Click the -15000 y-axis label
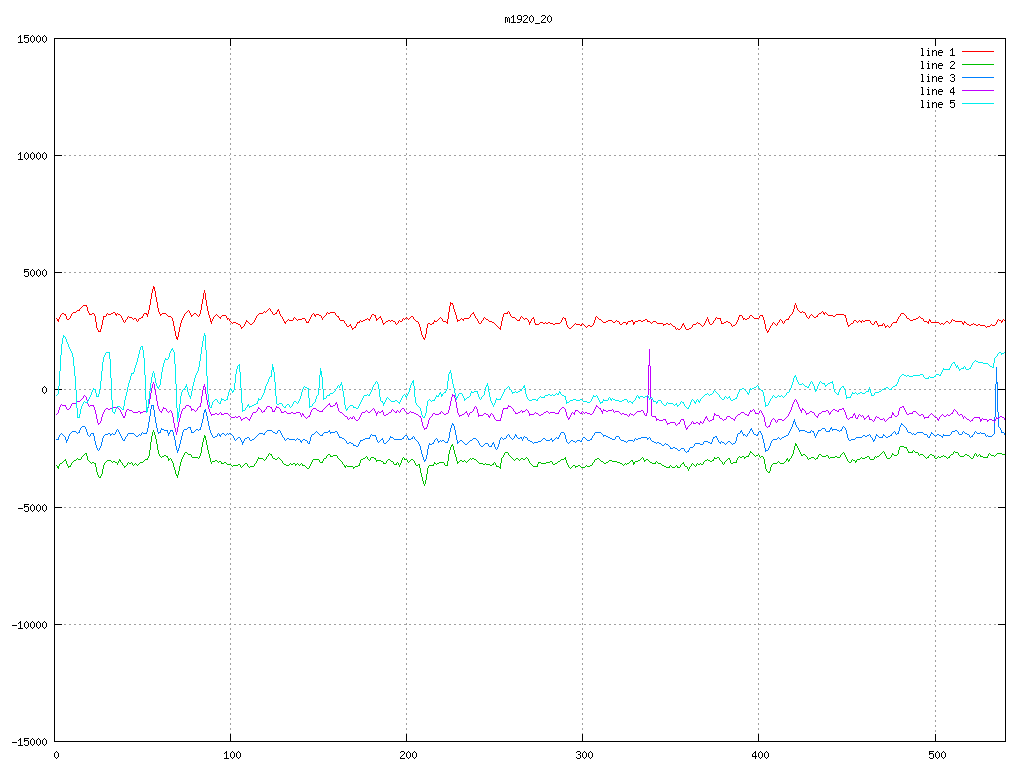Screen dimensions: 1024x768 29,742
